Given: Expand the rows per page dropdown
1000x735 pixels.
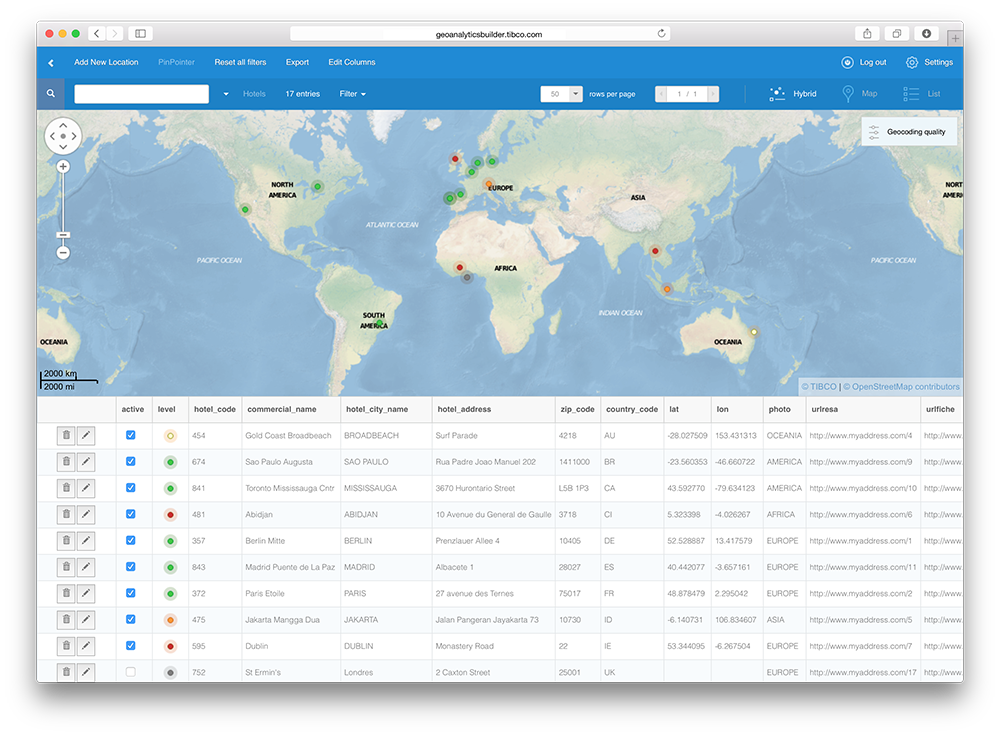Looking at the screenshot, I should (576, 94).
